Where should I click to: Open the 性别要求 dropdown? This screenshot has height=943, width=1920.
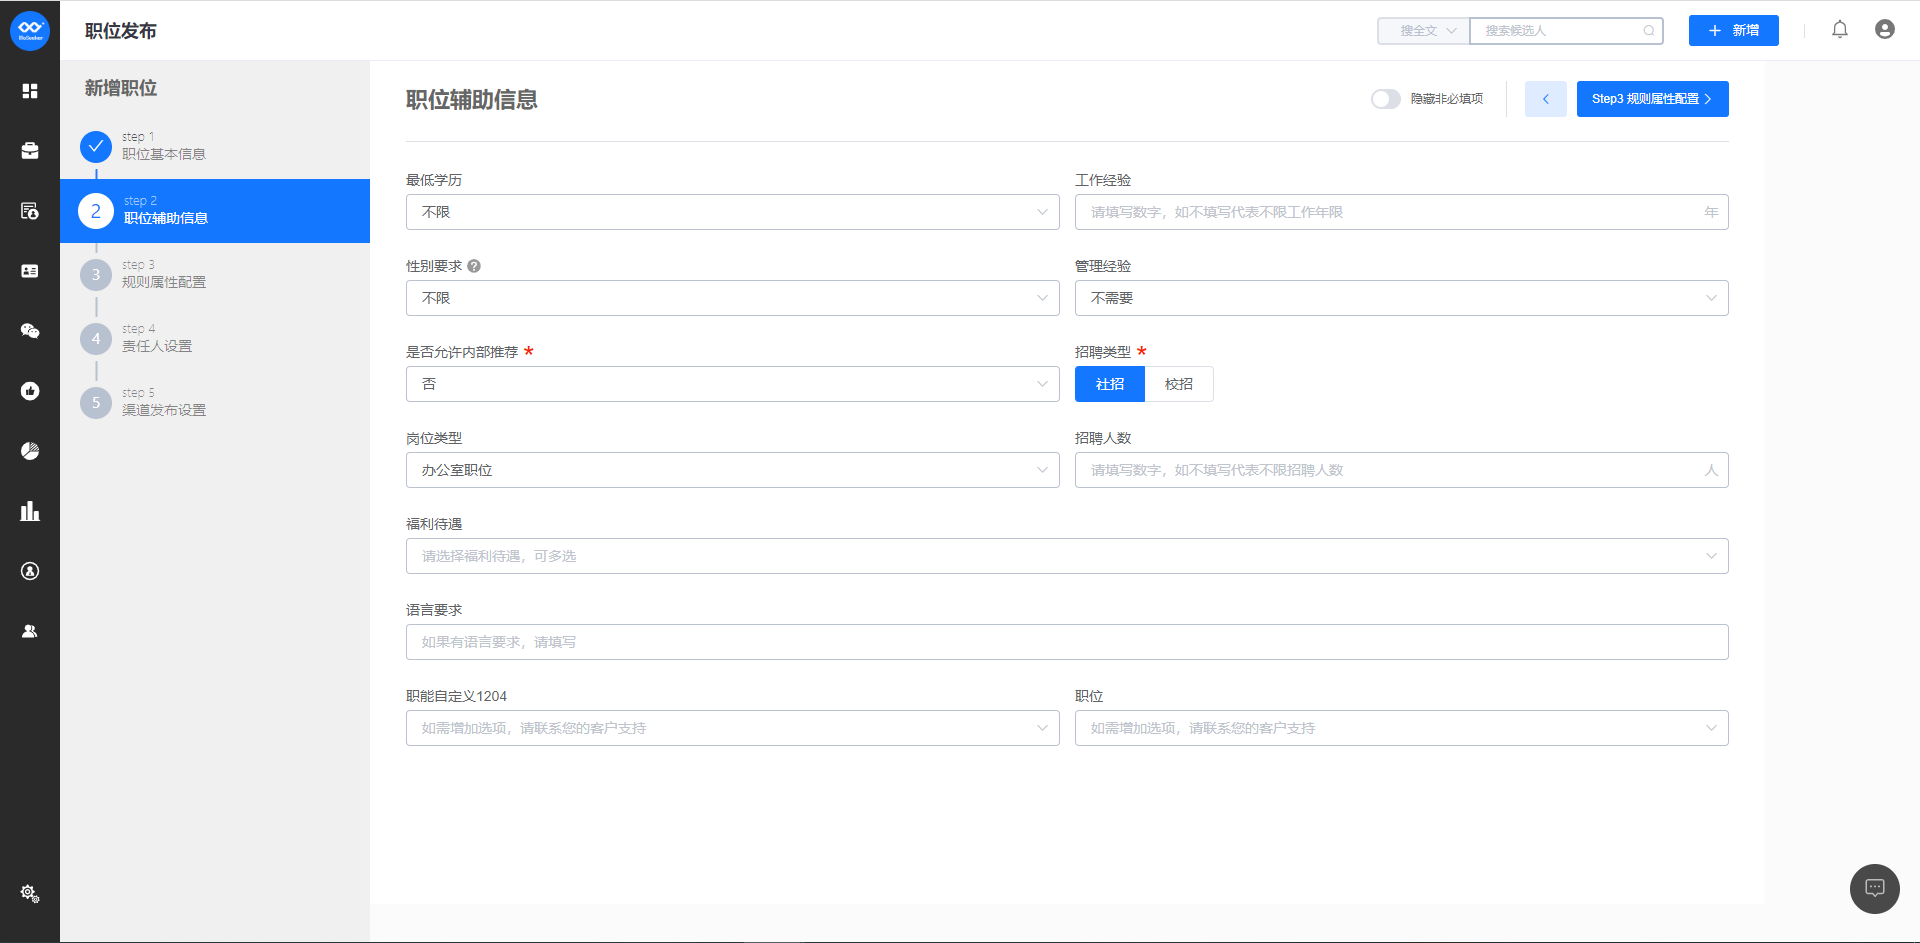point(732,298)
